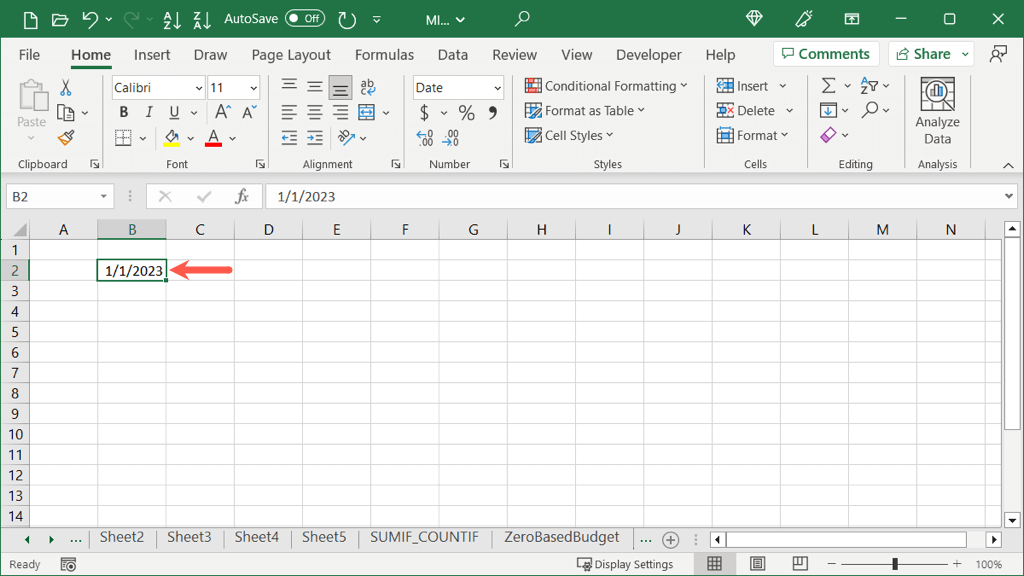The width and height of the screenshot is (1024, 576).
Task: Toggle the AutoSave switch
Action: tap(304, 19)
